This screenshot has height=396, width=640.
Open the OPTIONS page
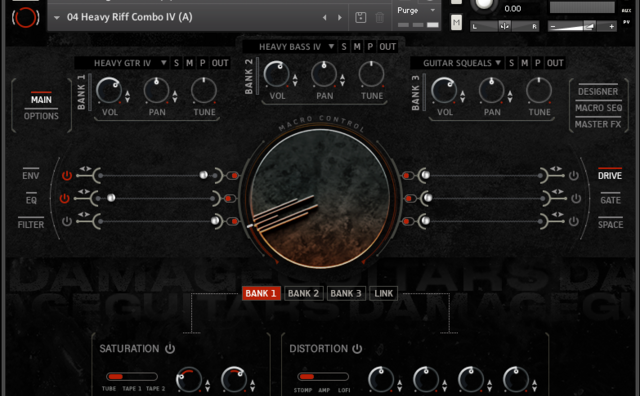tap(41, 116)
